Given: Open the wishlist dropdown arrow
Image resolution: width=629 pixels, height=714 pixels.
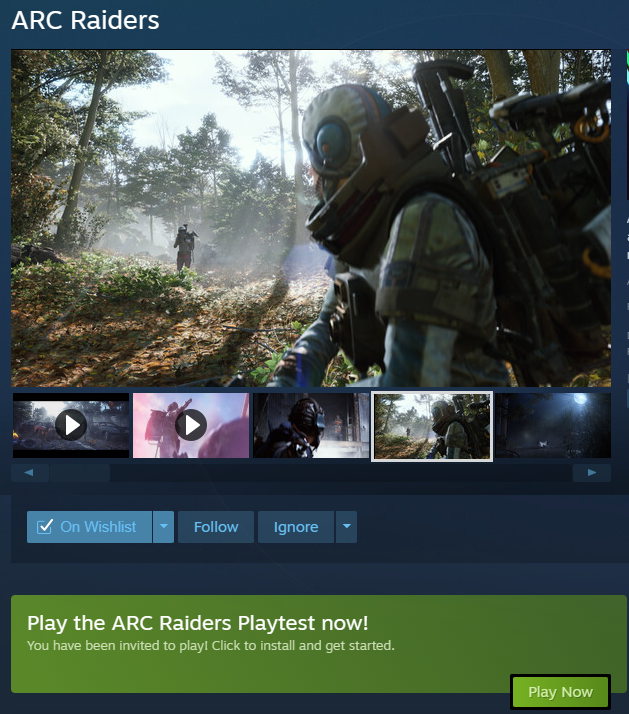Looking at the screenshot, I should click(164, 527).
